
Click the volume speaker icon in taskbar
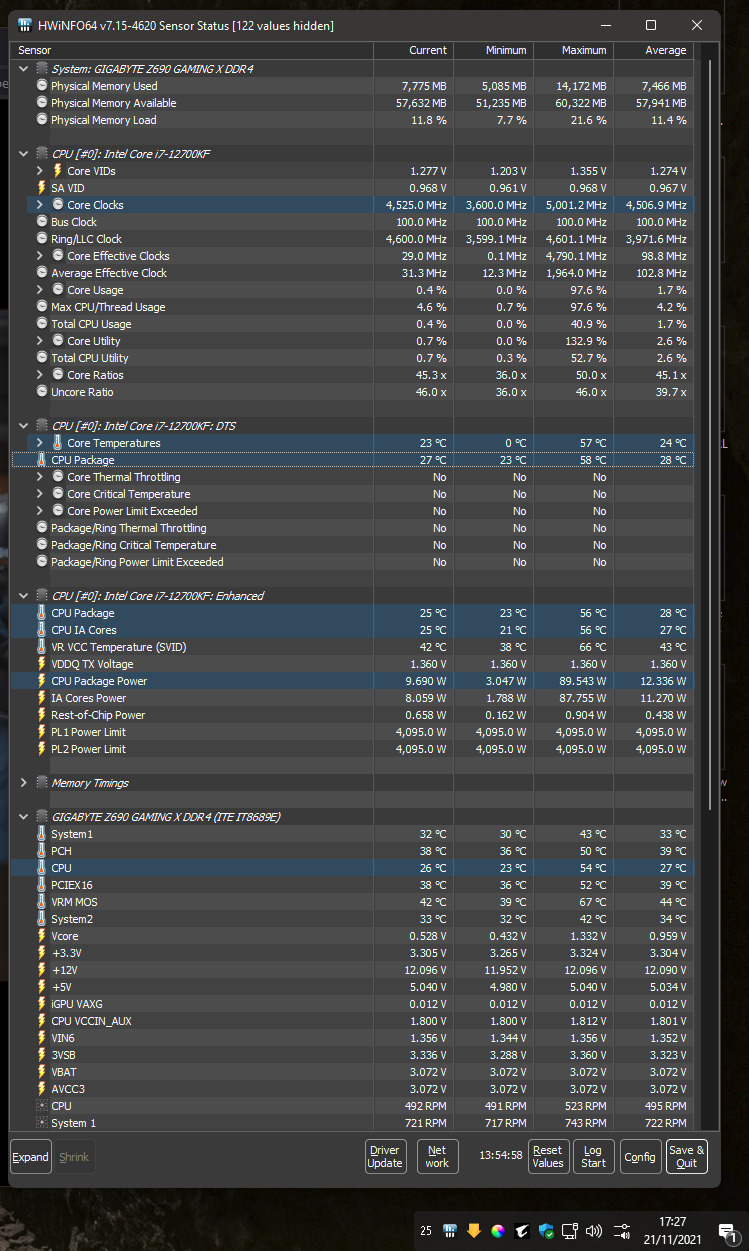click(594, 1230)
